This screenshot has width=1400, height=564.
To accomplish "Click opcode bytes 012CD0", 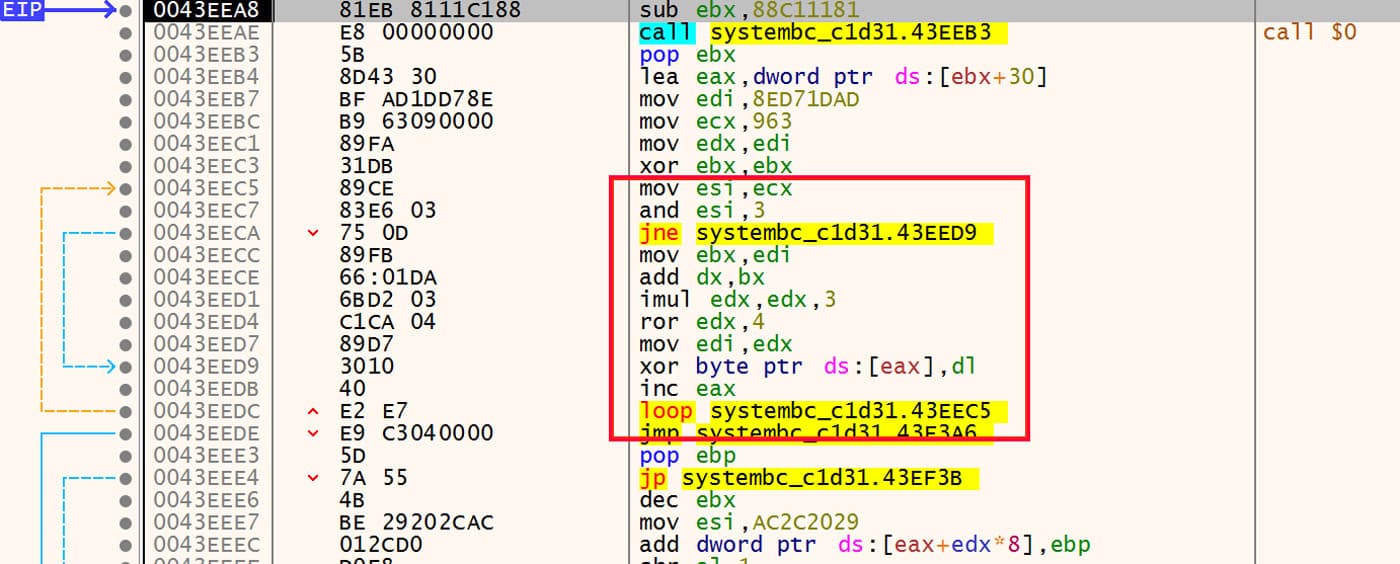I will (x=381, y=544).
